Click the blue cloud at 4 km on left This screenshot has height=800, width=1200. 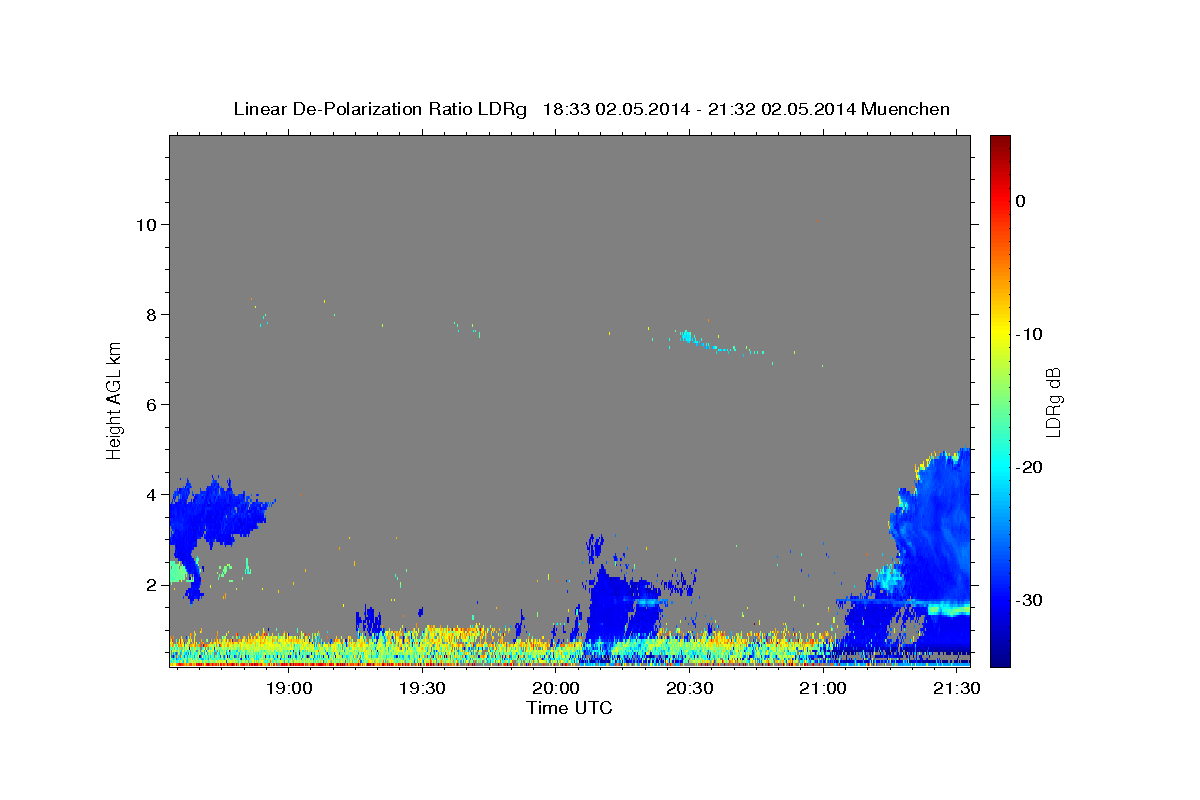coord(215,512)
